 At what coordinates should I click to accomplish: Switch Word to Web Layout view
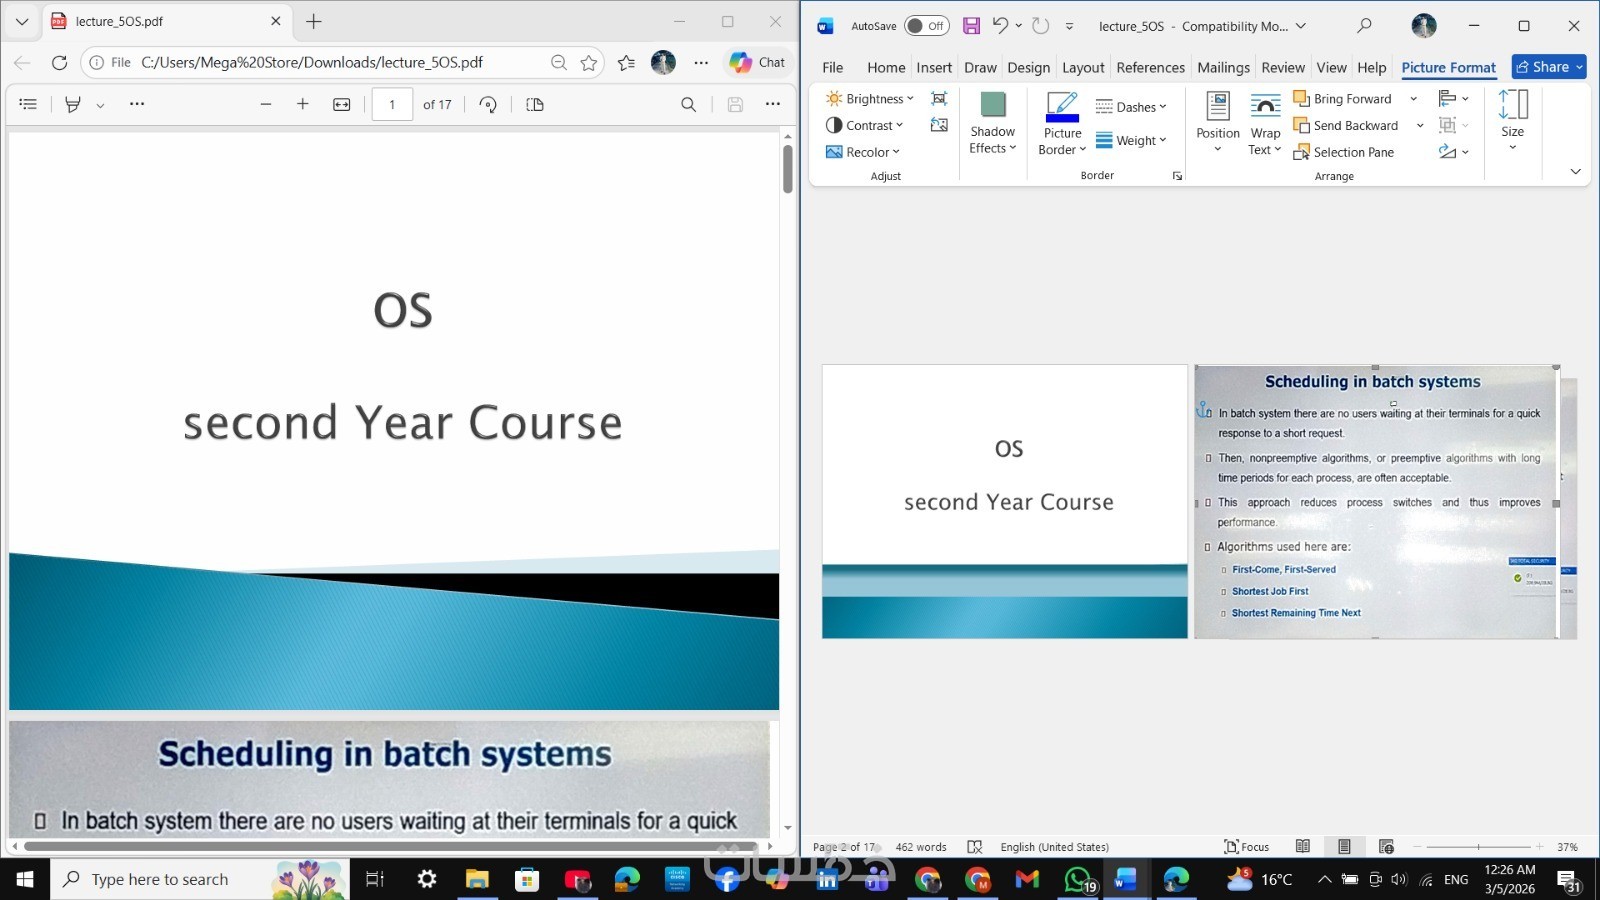point(1386,847)
